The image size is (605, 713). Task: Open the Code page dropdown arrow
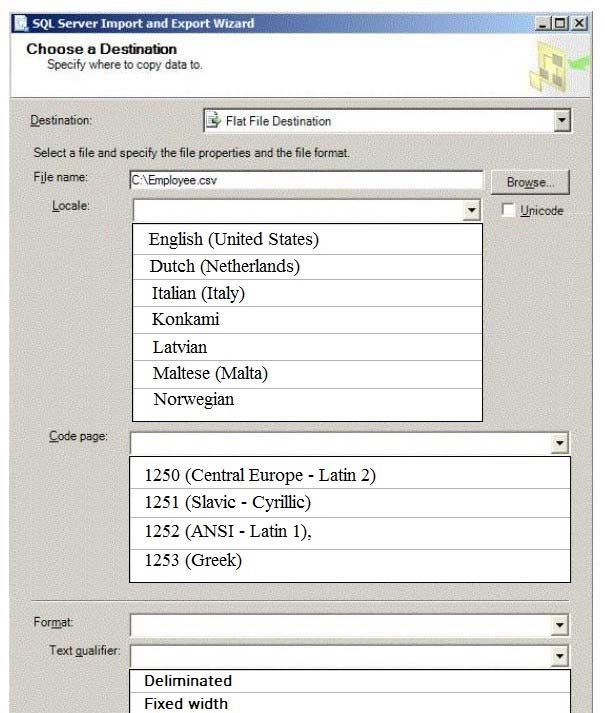[x=560, y=443]
